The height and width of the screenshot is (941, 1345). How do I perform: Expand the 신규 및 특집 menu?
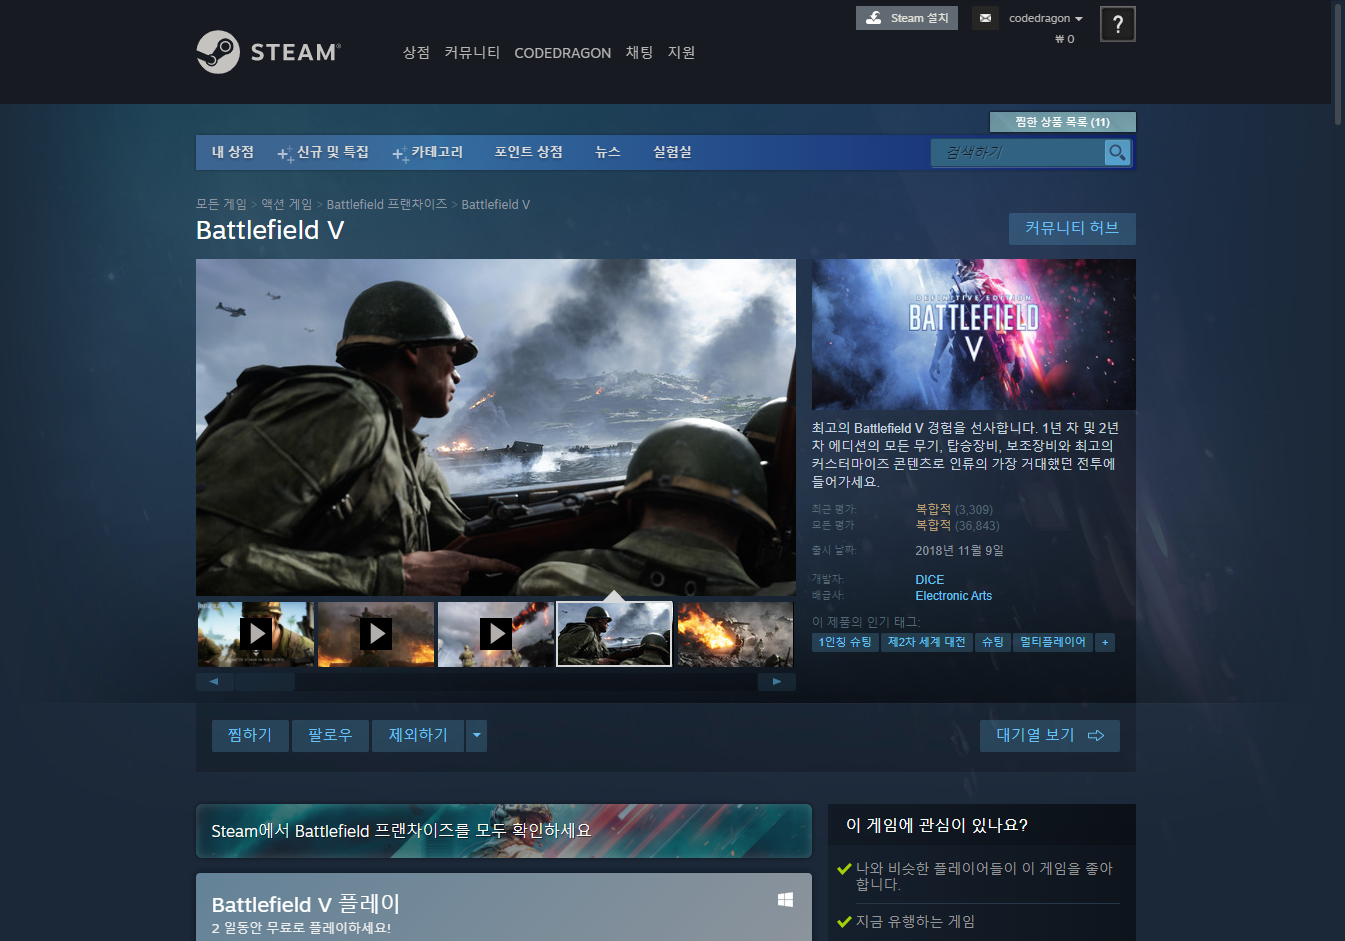(323, 152)
